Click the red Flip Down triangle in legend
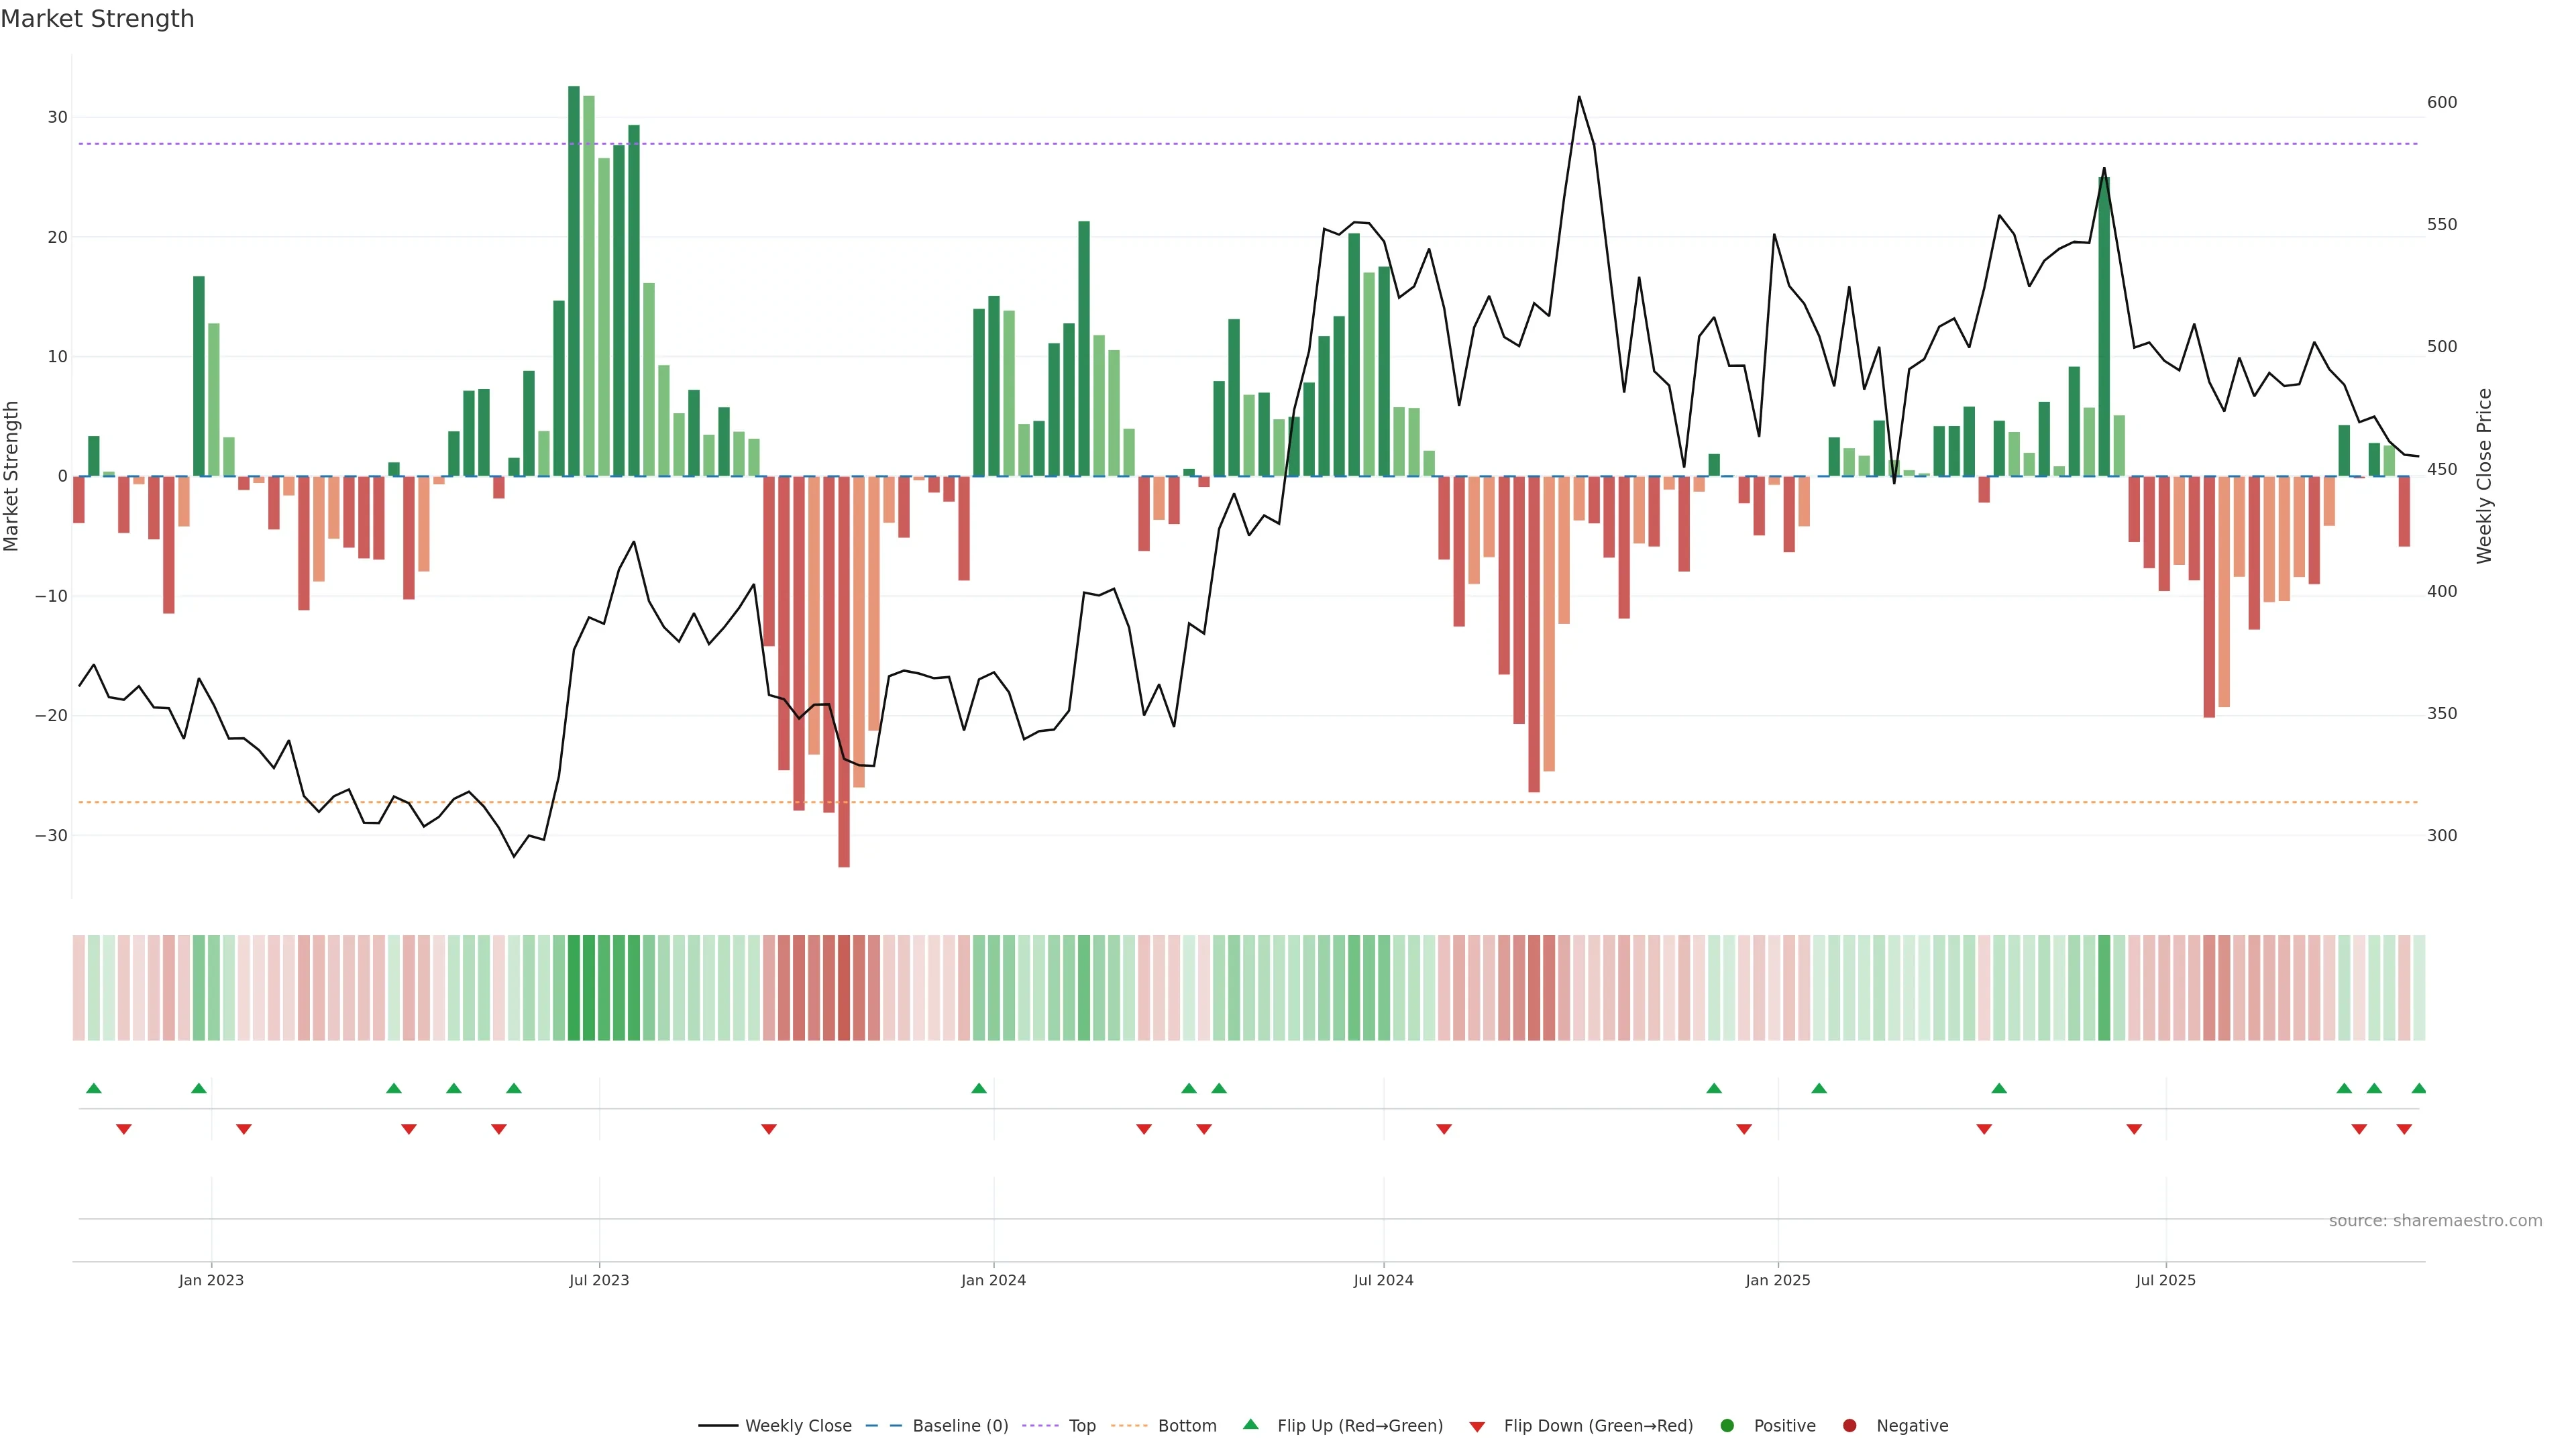The height and width of the screenshot is (1449, 2576). point(1477,1427)
